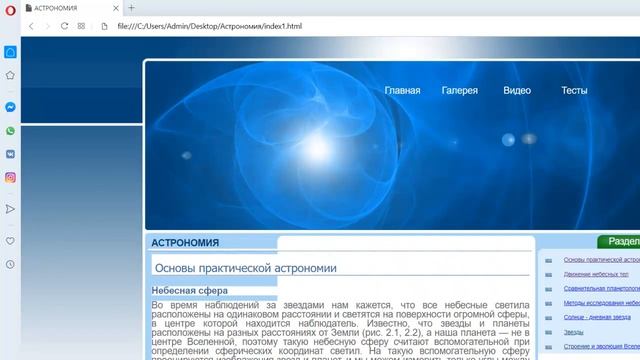Click the Небесная сфера subheading
This screenshot has height=360, width=640.
[190, 291]
